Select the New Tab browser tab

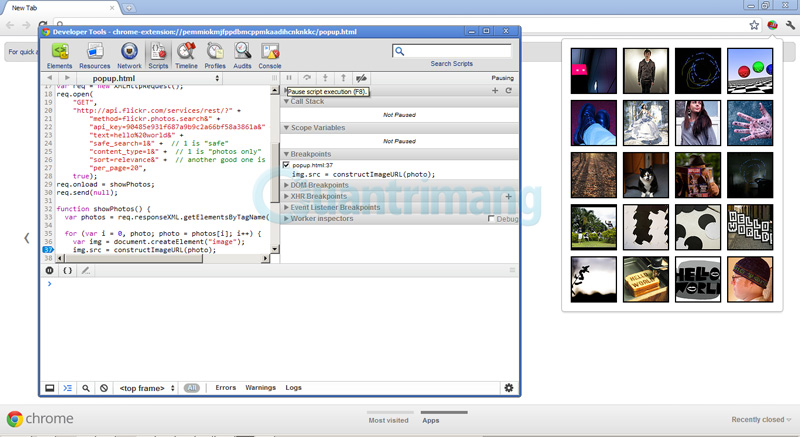click(61, 8)
